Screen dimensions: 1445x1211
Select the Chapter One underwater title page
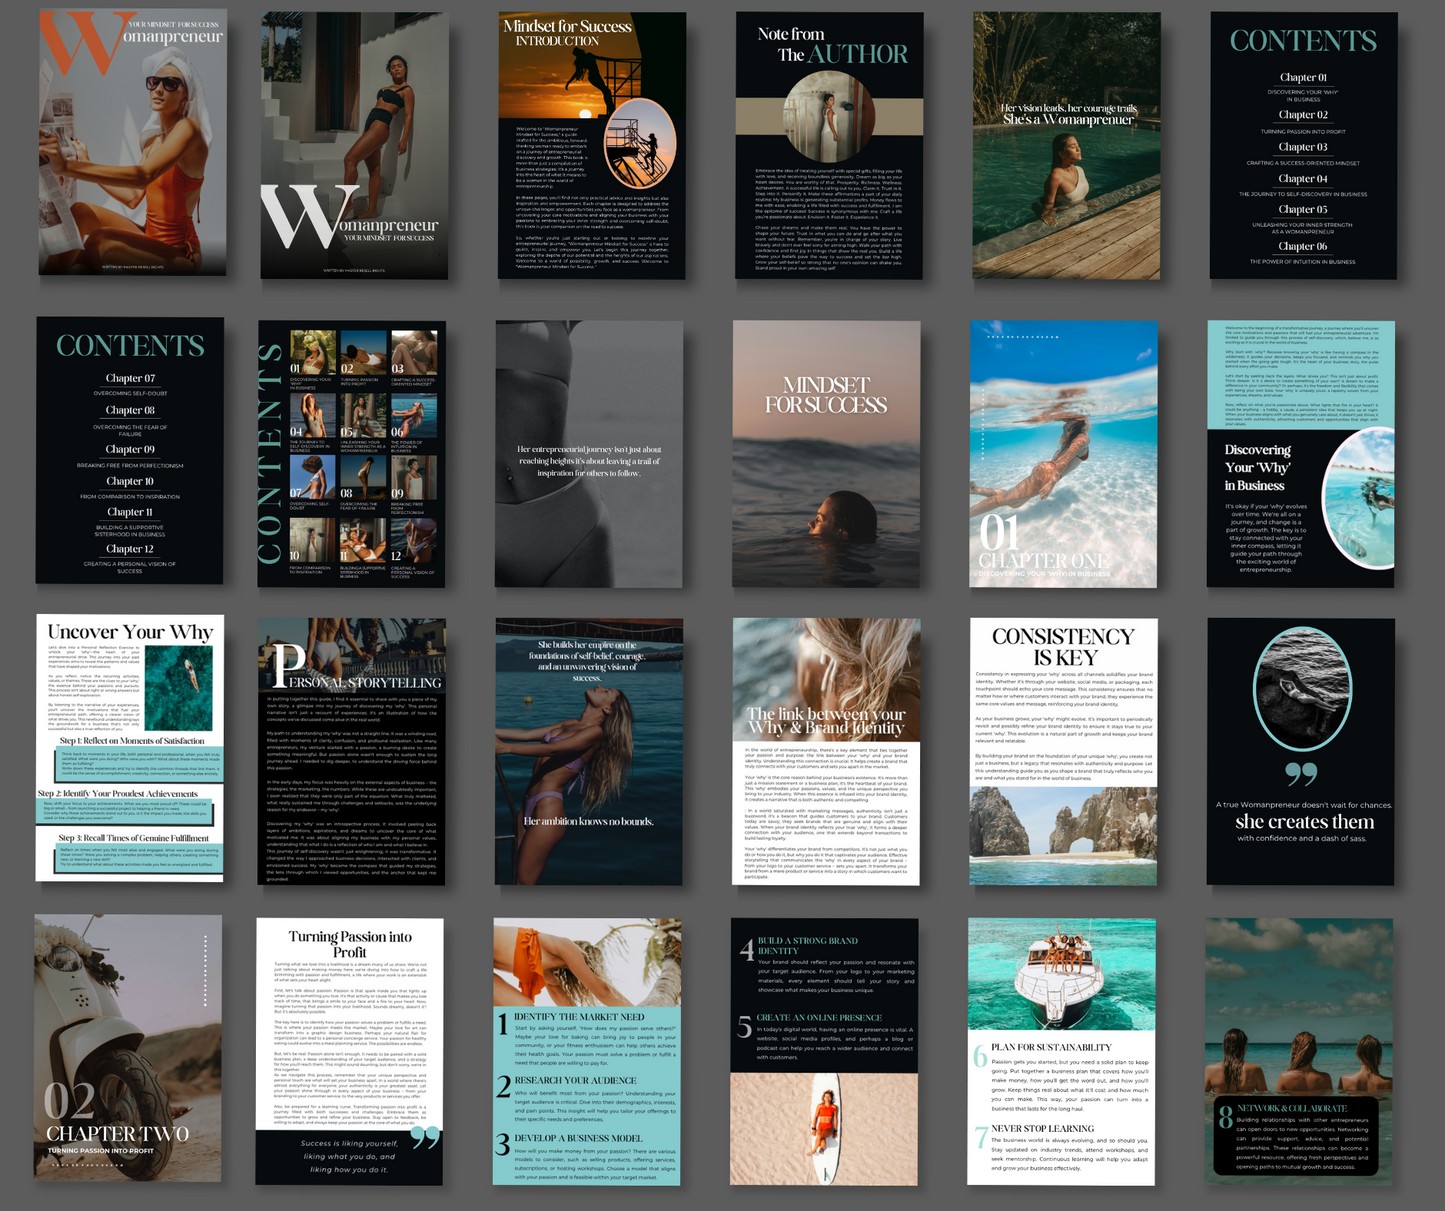[1063, 454]
